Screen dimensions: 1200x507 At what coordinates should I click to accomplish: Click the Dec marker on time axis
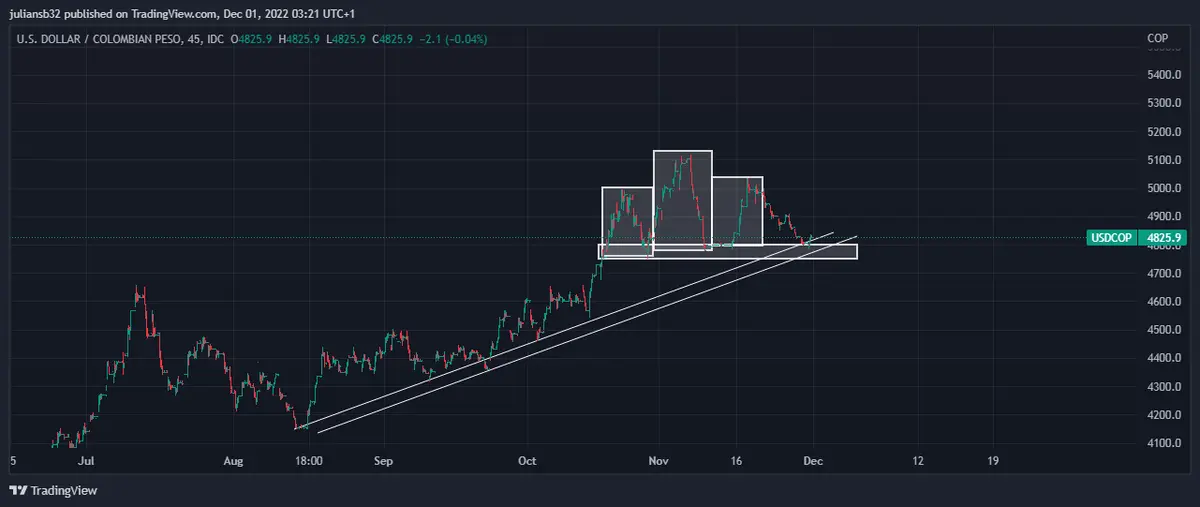tap(811, 462)
